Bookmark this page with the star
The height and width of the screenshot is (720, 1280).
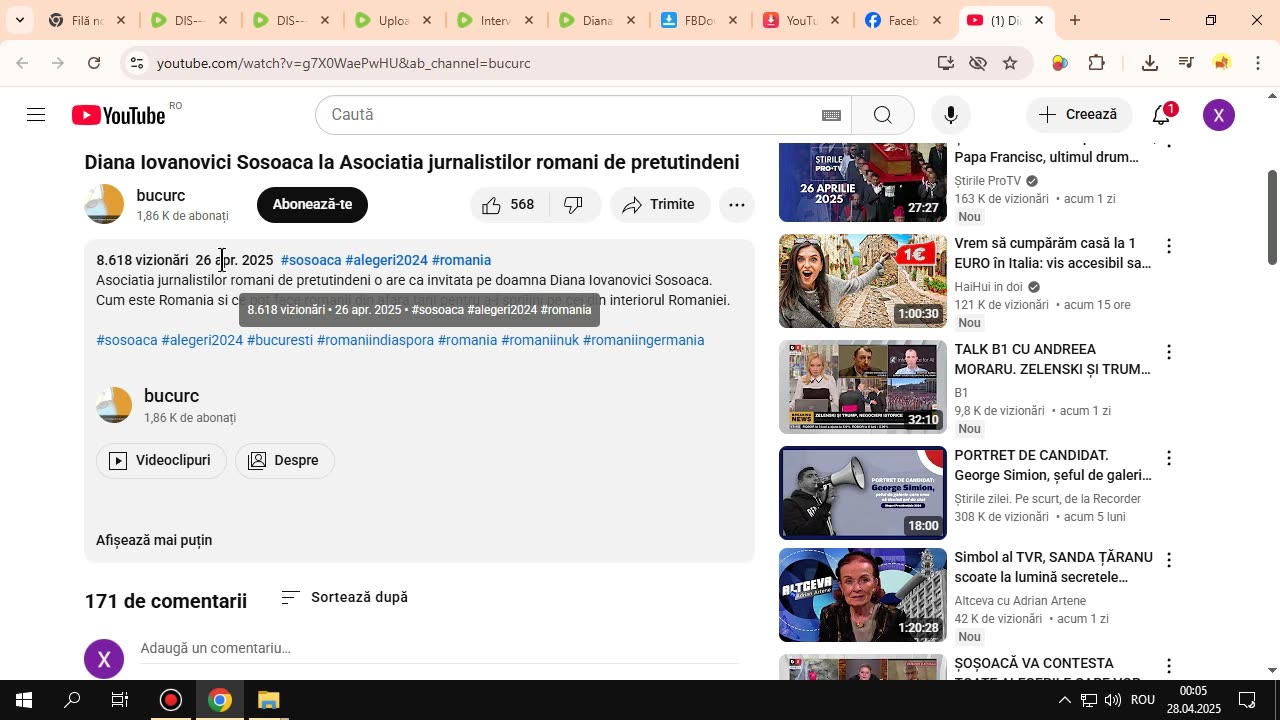coord(1010,63)
